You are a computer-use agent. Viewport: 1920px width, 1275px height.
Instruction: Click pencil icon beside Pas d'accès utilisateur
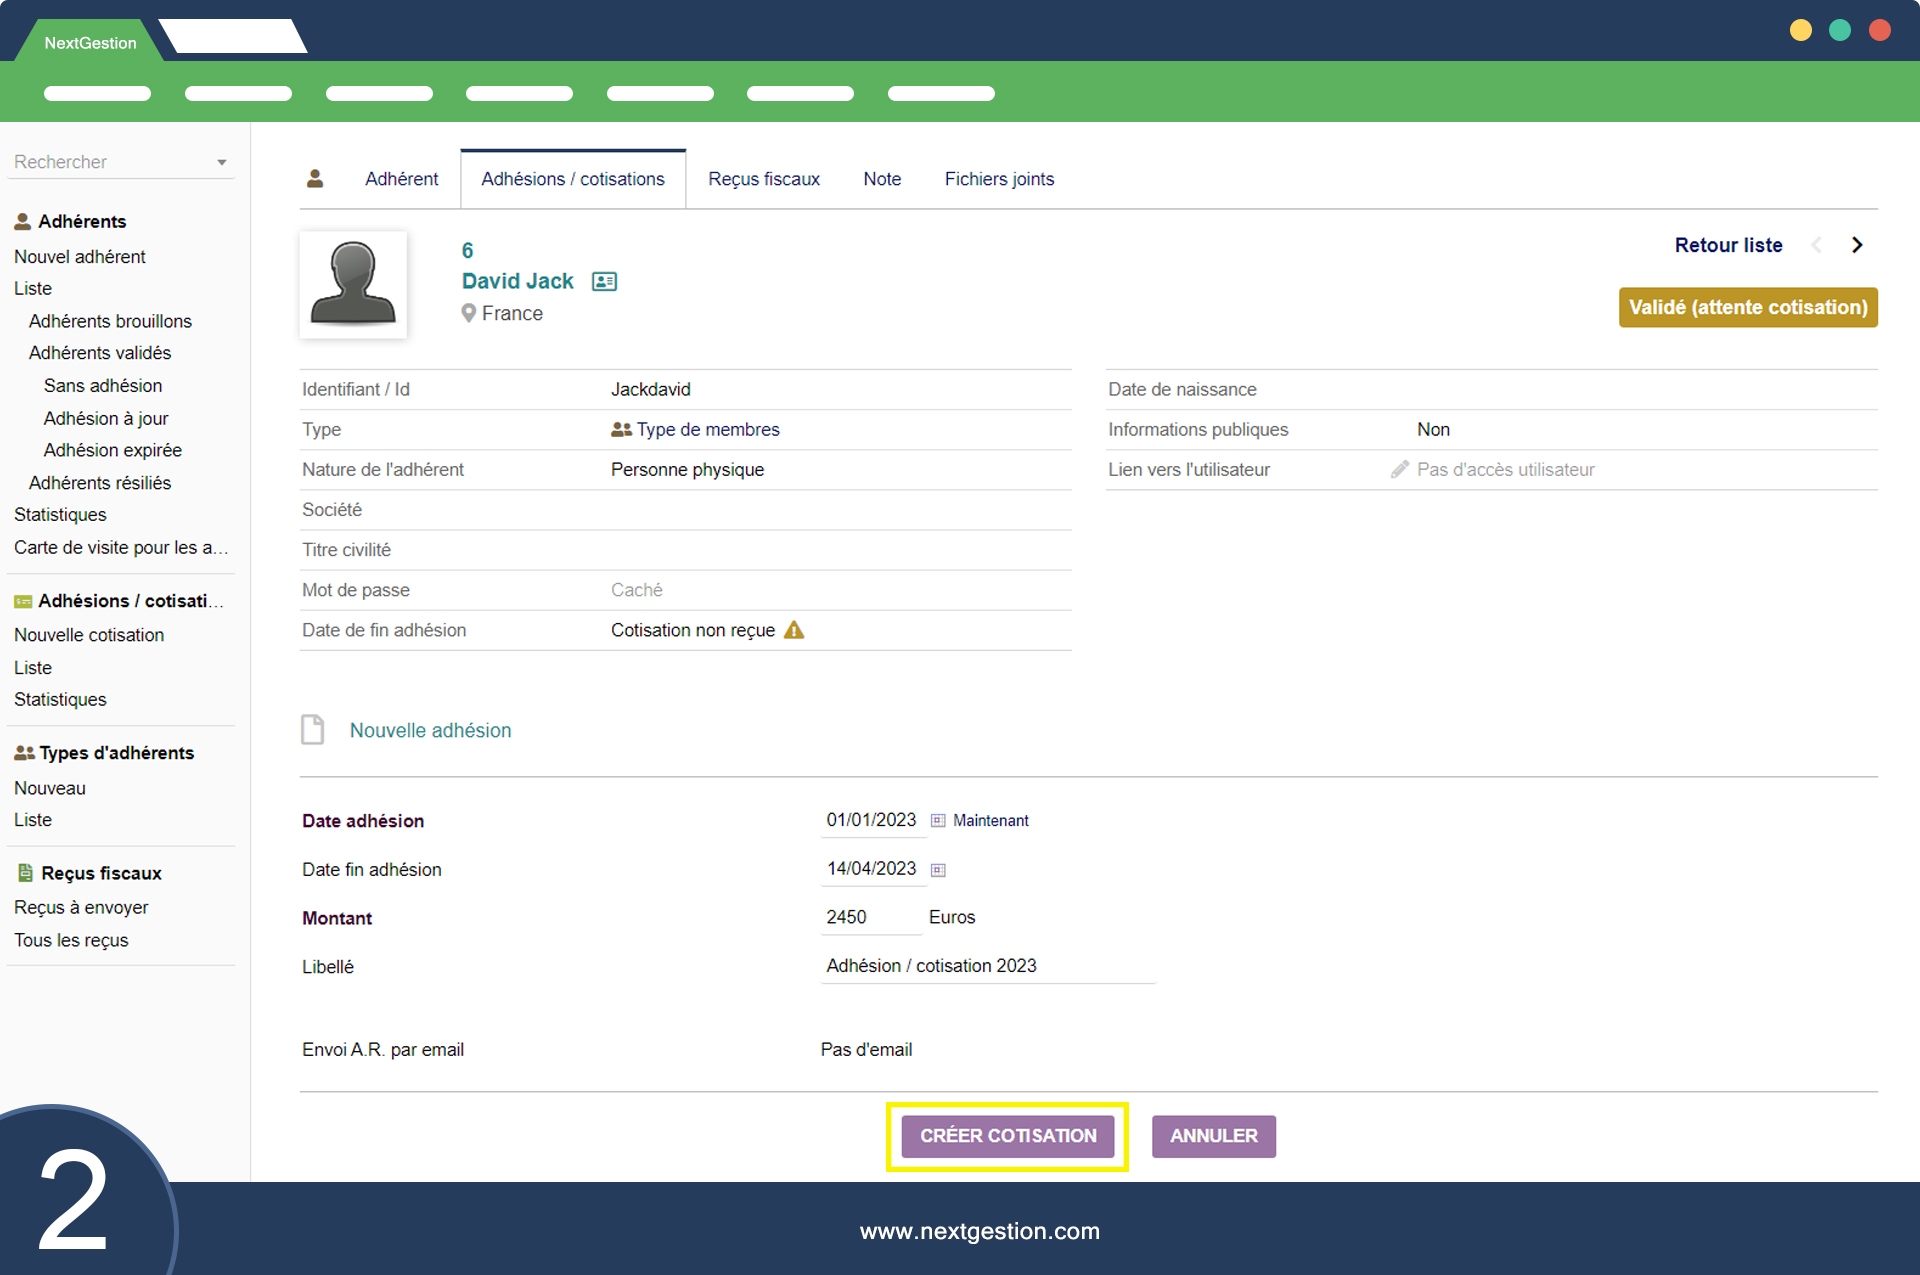tap(1399, 470)
